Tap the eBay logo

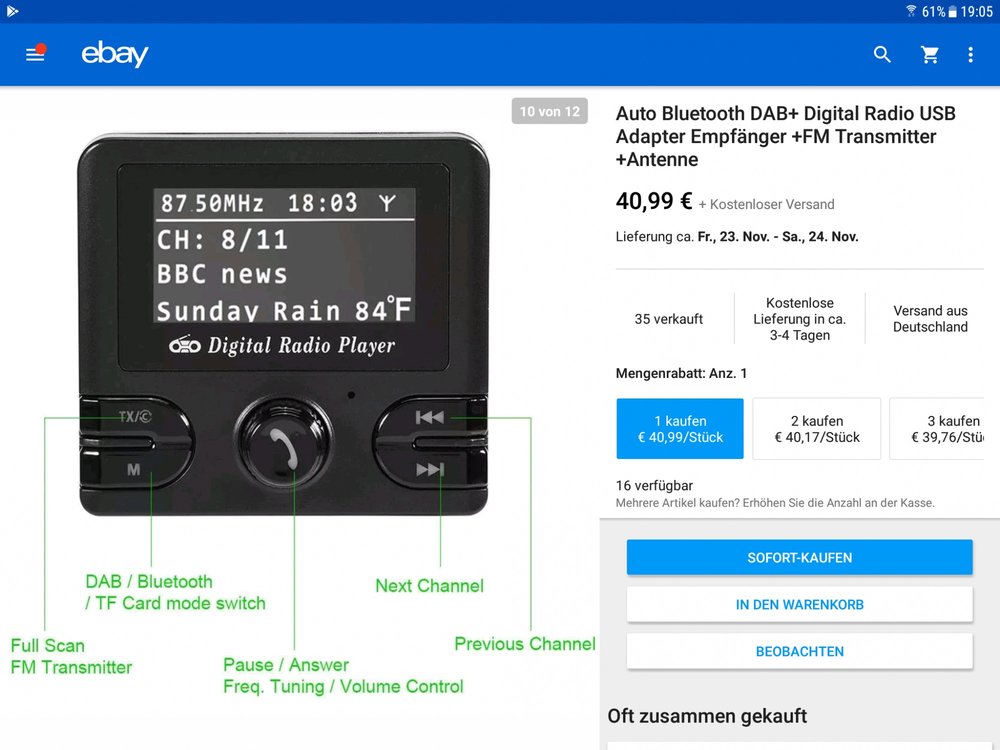(x=115, y=55)
